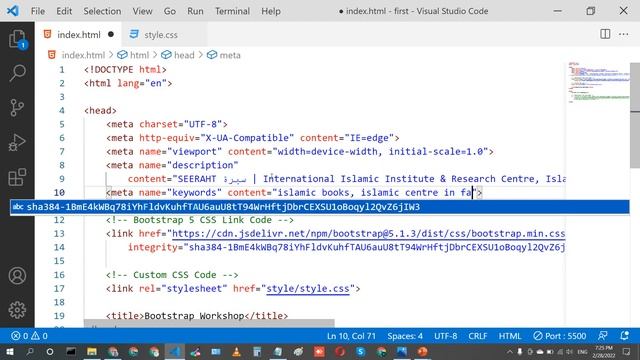Follow the bootstrap.min.css CDN link
The image size is (640, 360).
(x=368, y=233)
